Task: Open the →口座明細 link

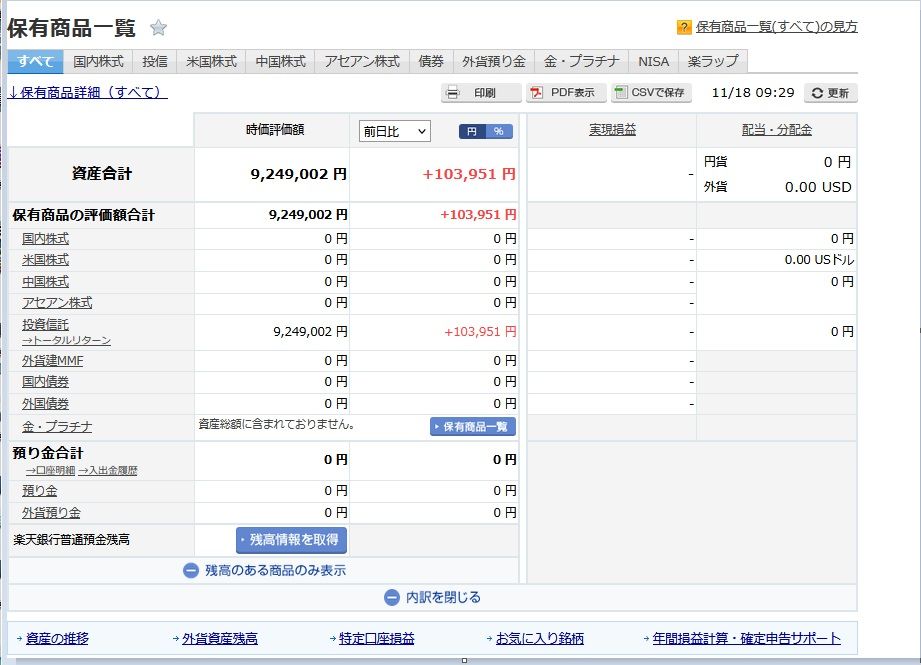Action: (51, 471)
